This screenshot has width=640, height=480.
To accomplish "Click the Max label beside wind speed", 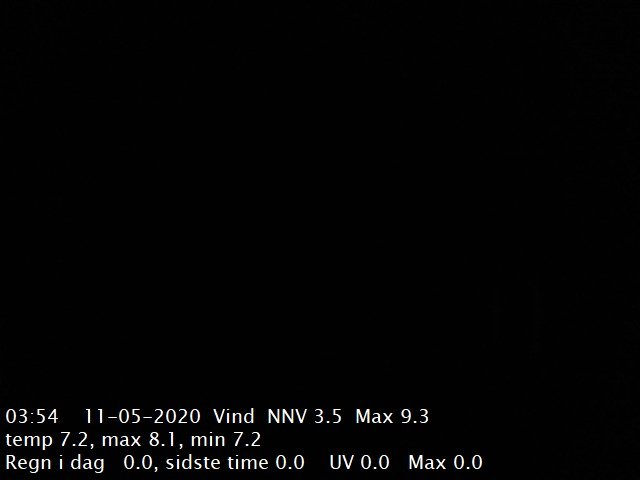I will tap(374, 417).
